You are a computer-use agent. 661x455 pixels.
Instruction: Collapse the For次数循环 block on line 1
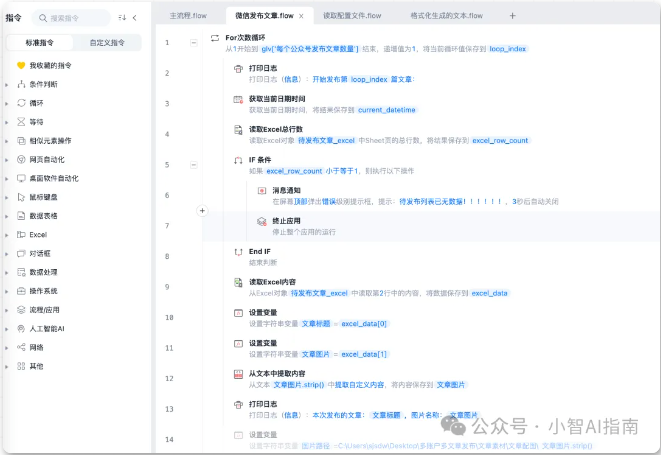click(194, 42)
